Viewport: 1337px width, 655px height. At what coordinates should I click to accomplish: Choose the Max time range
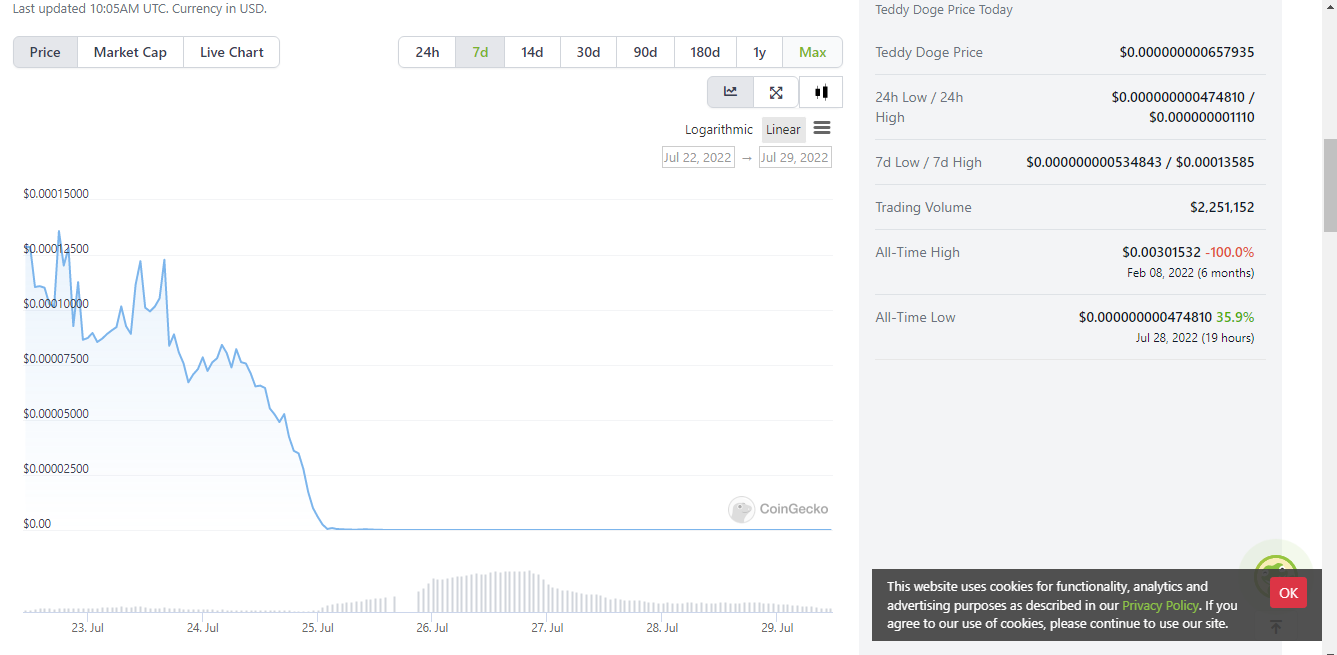813,52
